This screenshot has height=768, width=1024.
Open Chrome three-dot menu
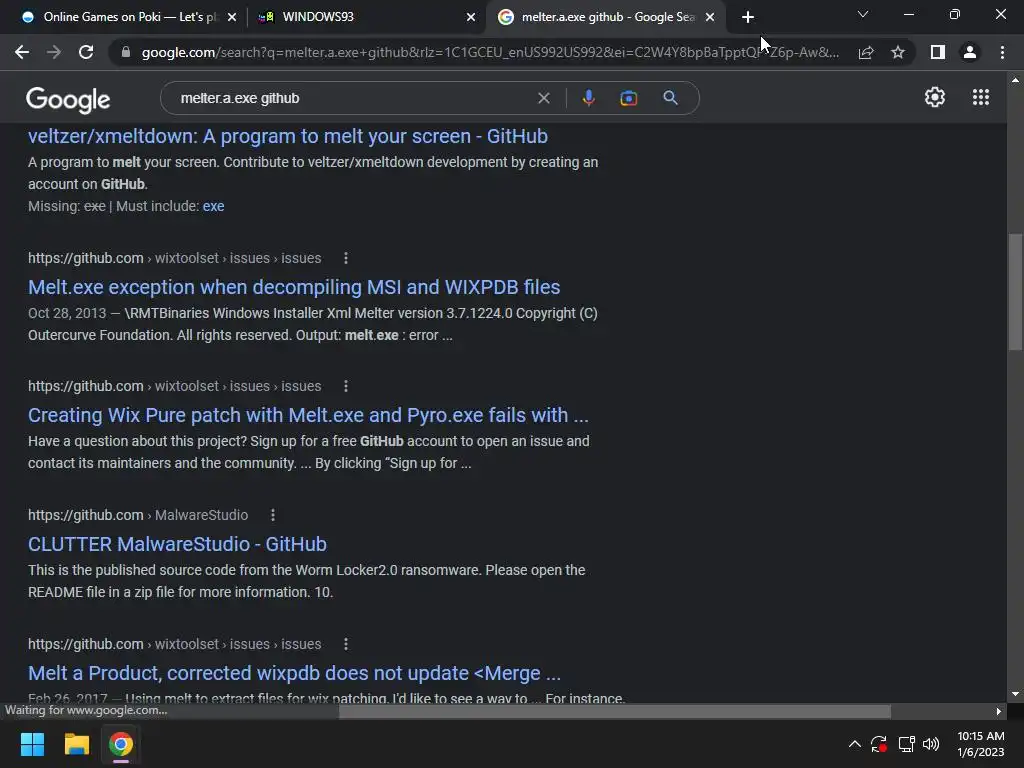point(1002,52)
